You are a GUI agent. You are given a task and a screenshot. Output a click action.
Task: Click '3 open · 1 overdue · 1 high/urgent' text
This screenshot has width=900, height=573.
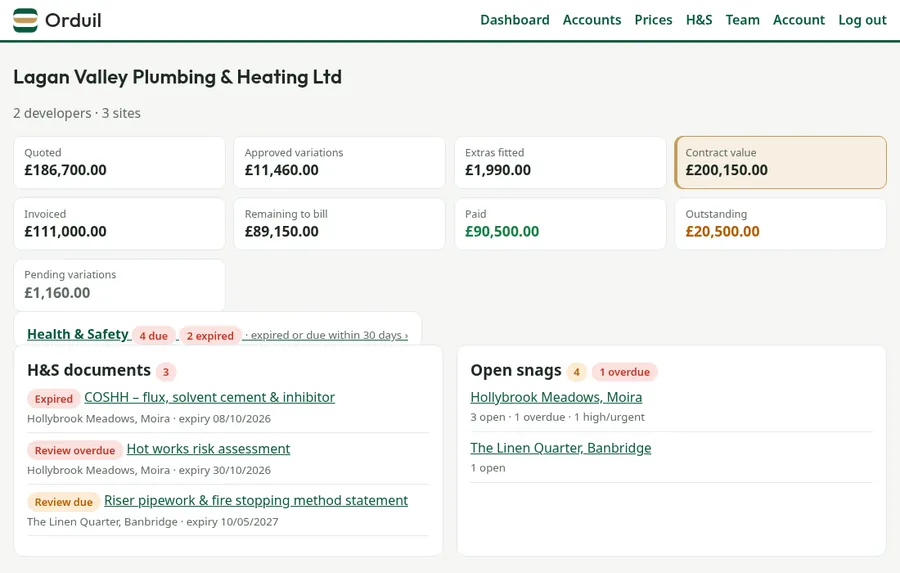click(557, 417)
